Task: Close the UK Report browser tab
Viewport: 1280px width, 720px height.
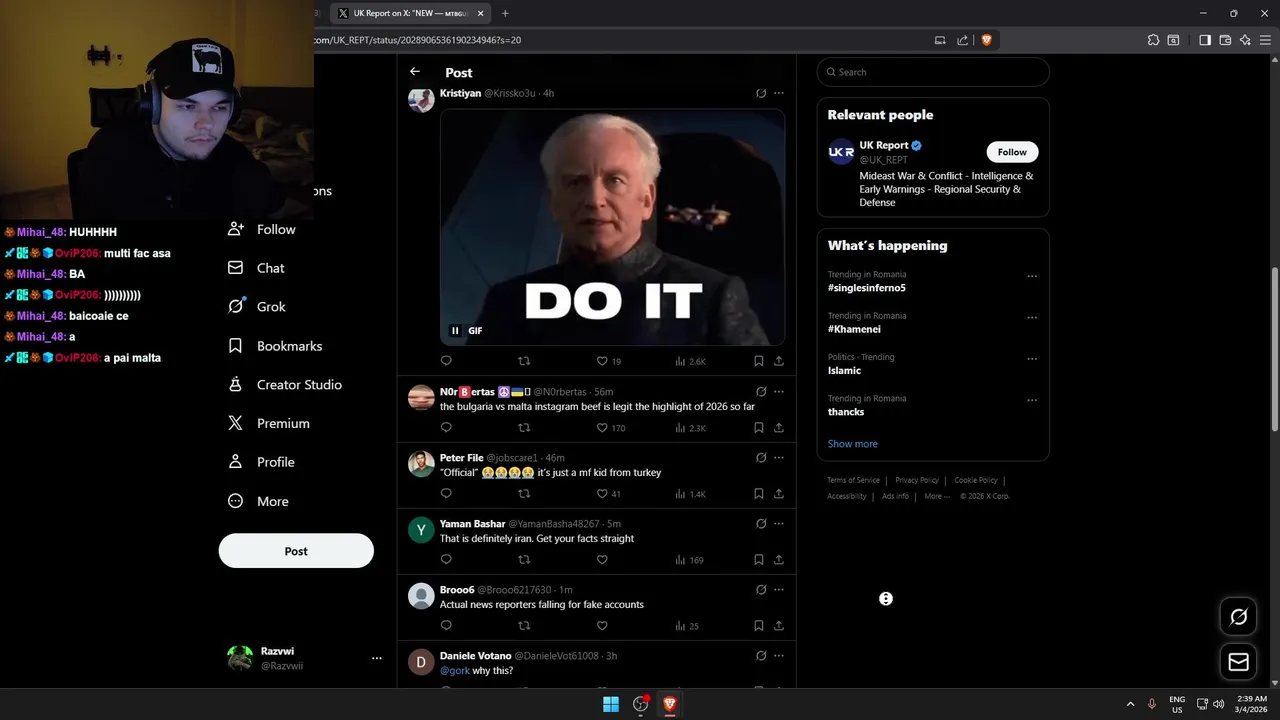Action: point(480,13)
